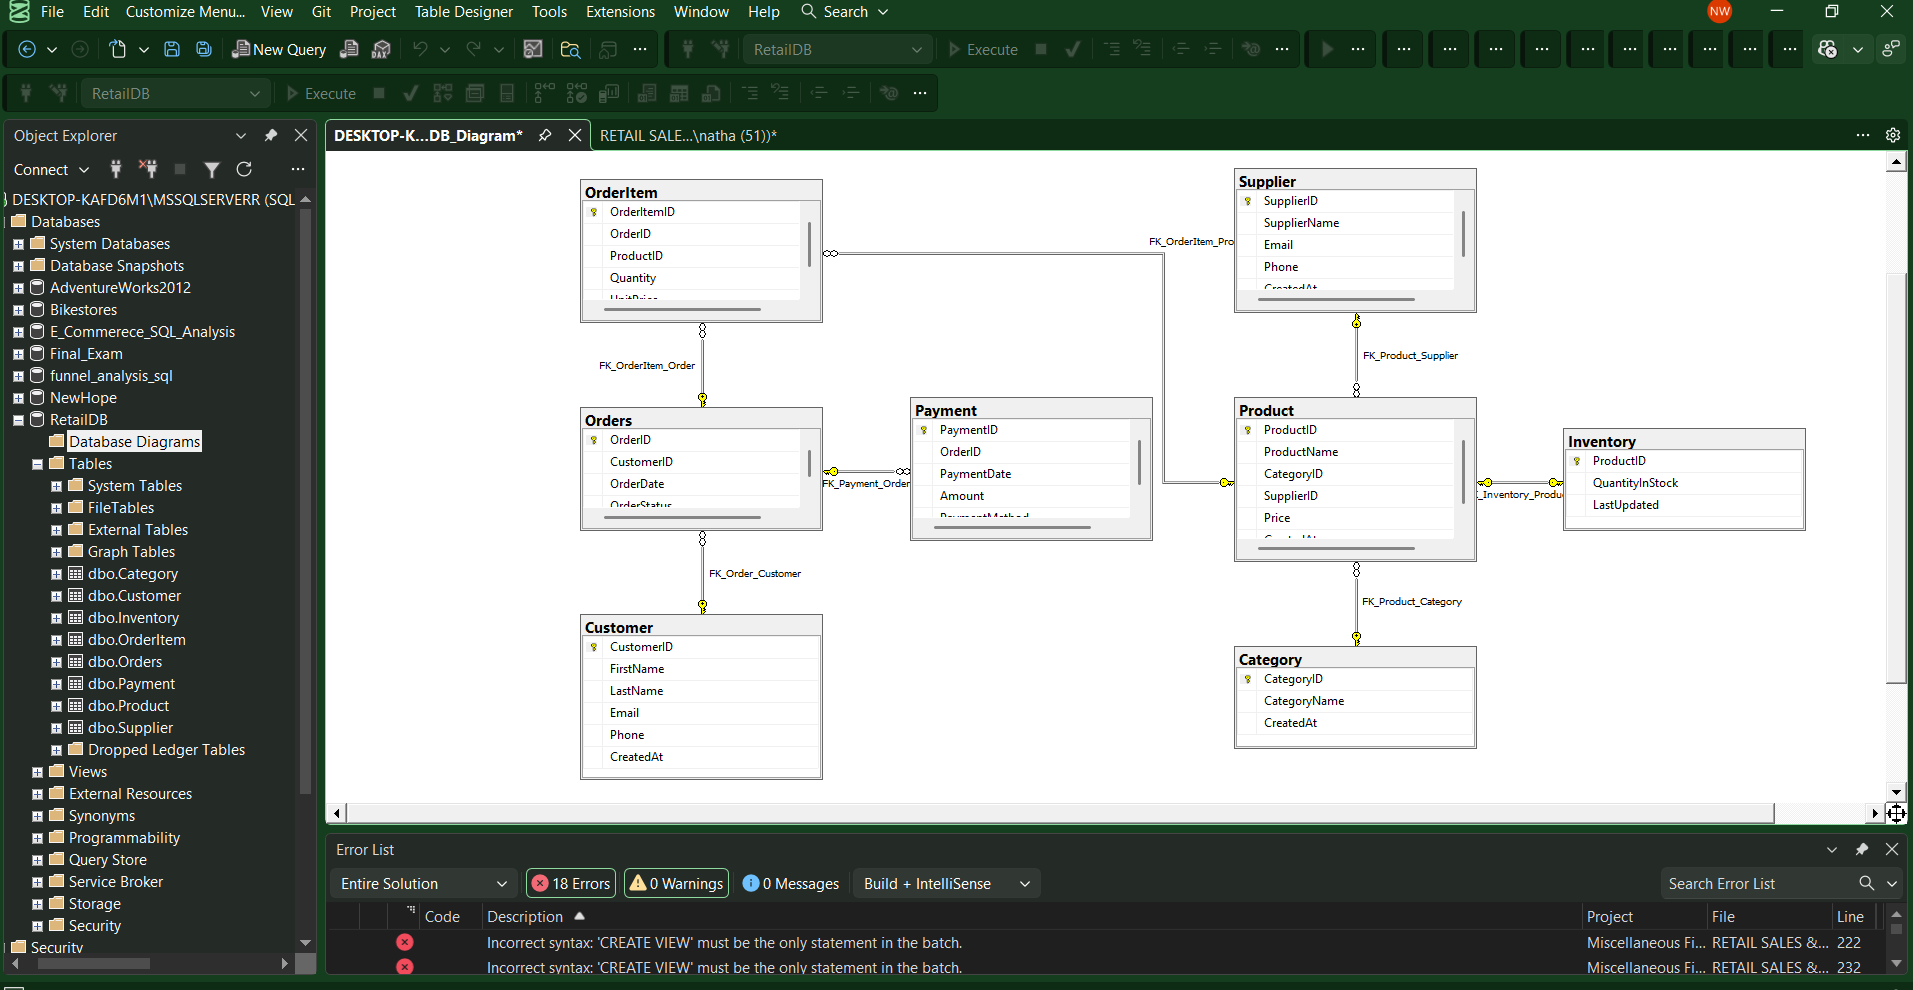Toggle the 18 Errors filter

click(x=570, y=883)
